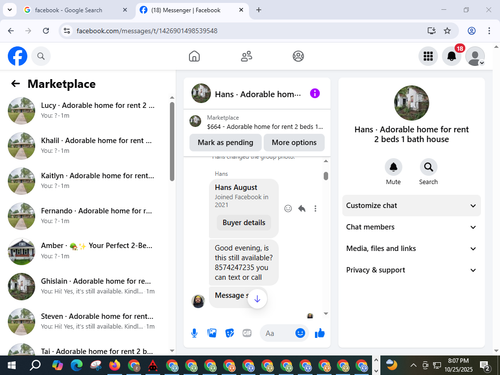Expand Chat members section
Viewport: 500px width, 375px height.
tap(411, 227)
